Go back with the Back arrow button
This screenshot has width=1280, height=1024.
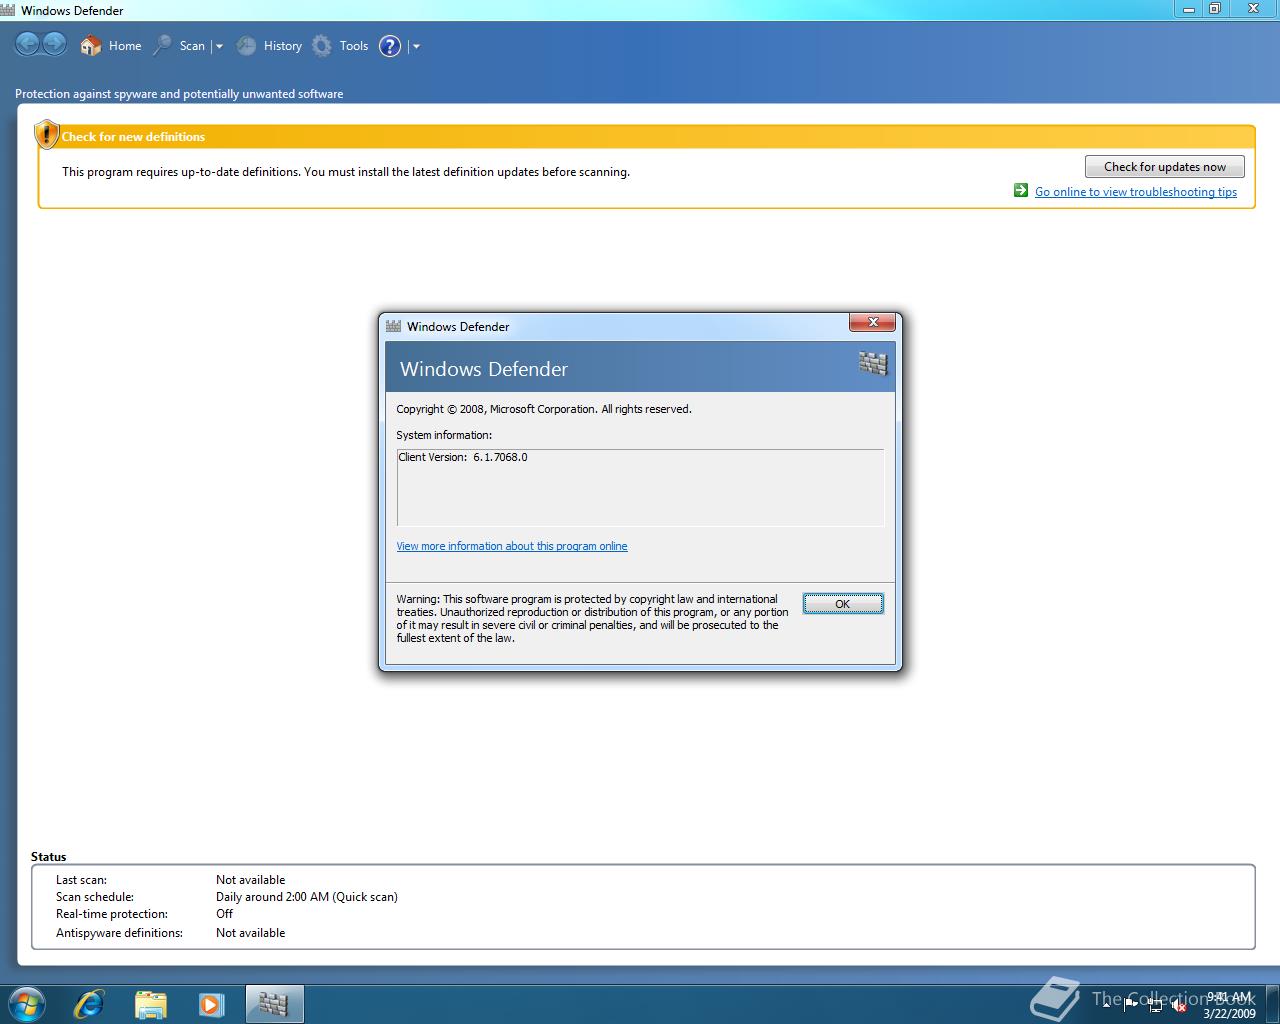27,44
